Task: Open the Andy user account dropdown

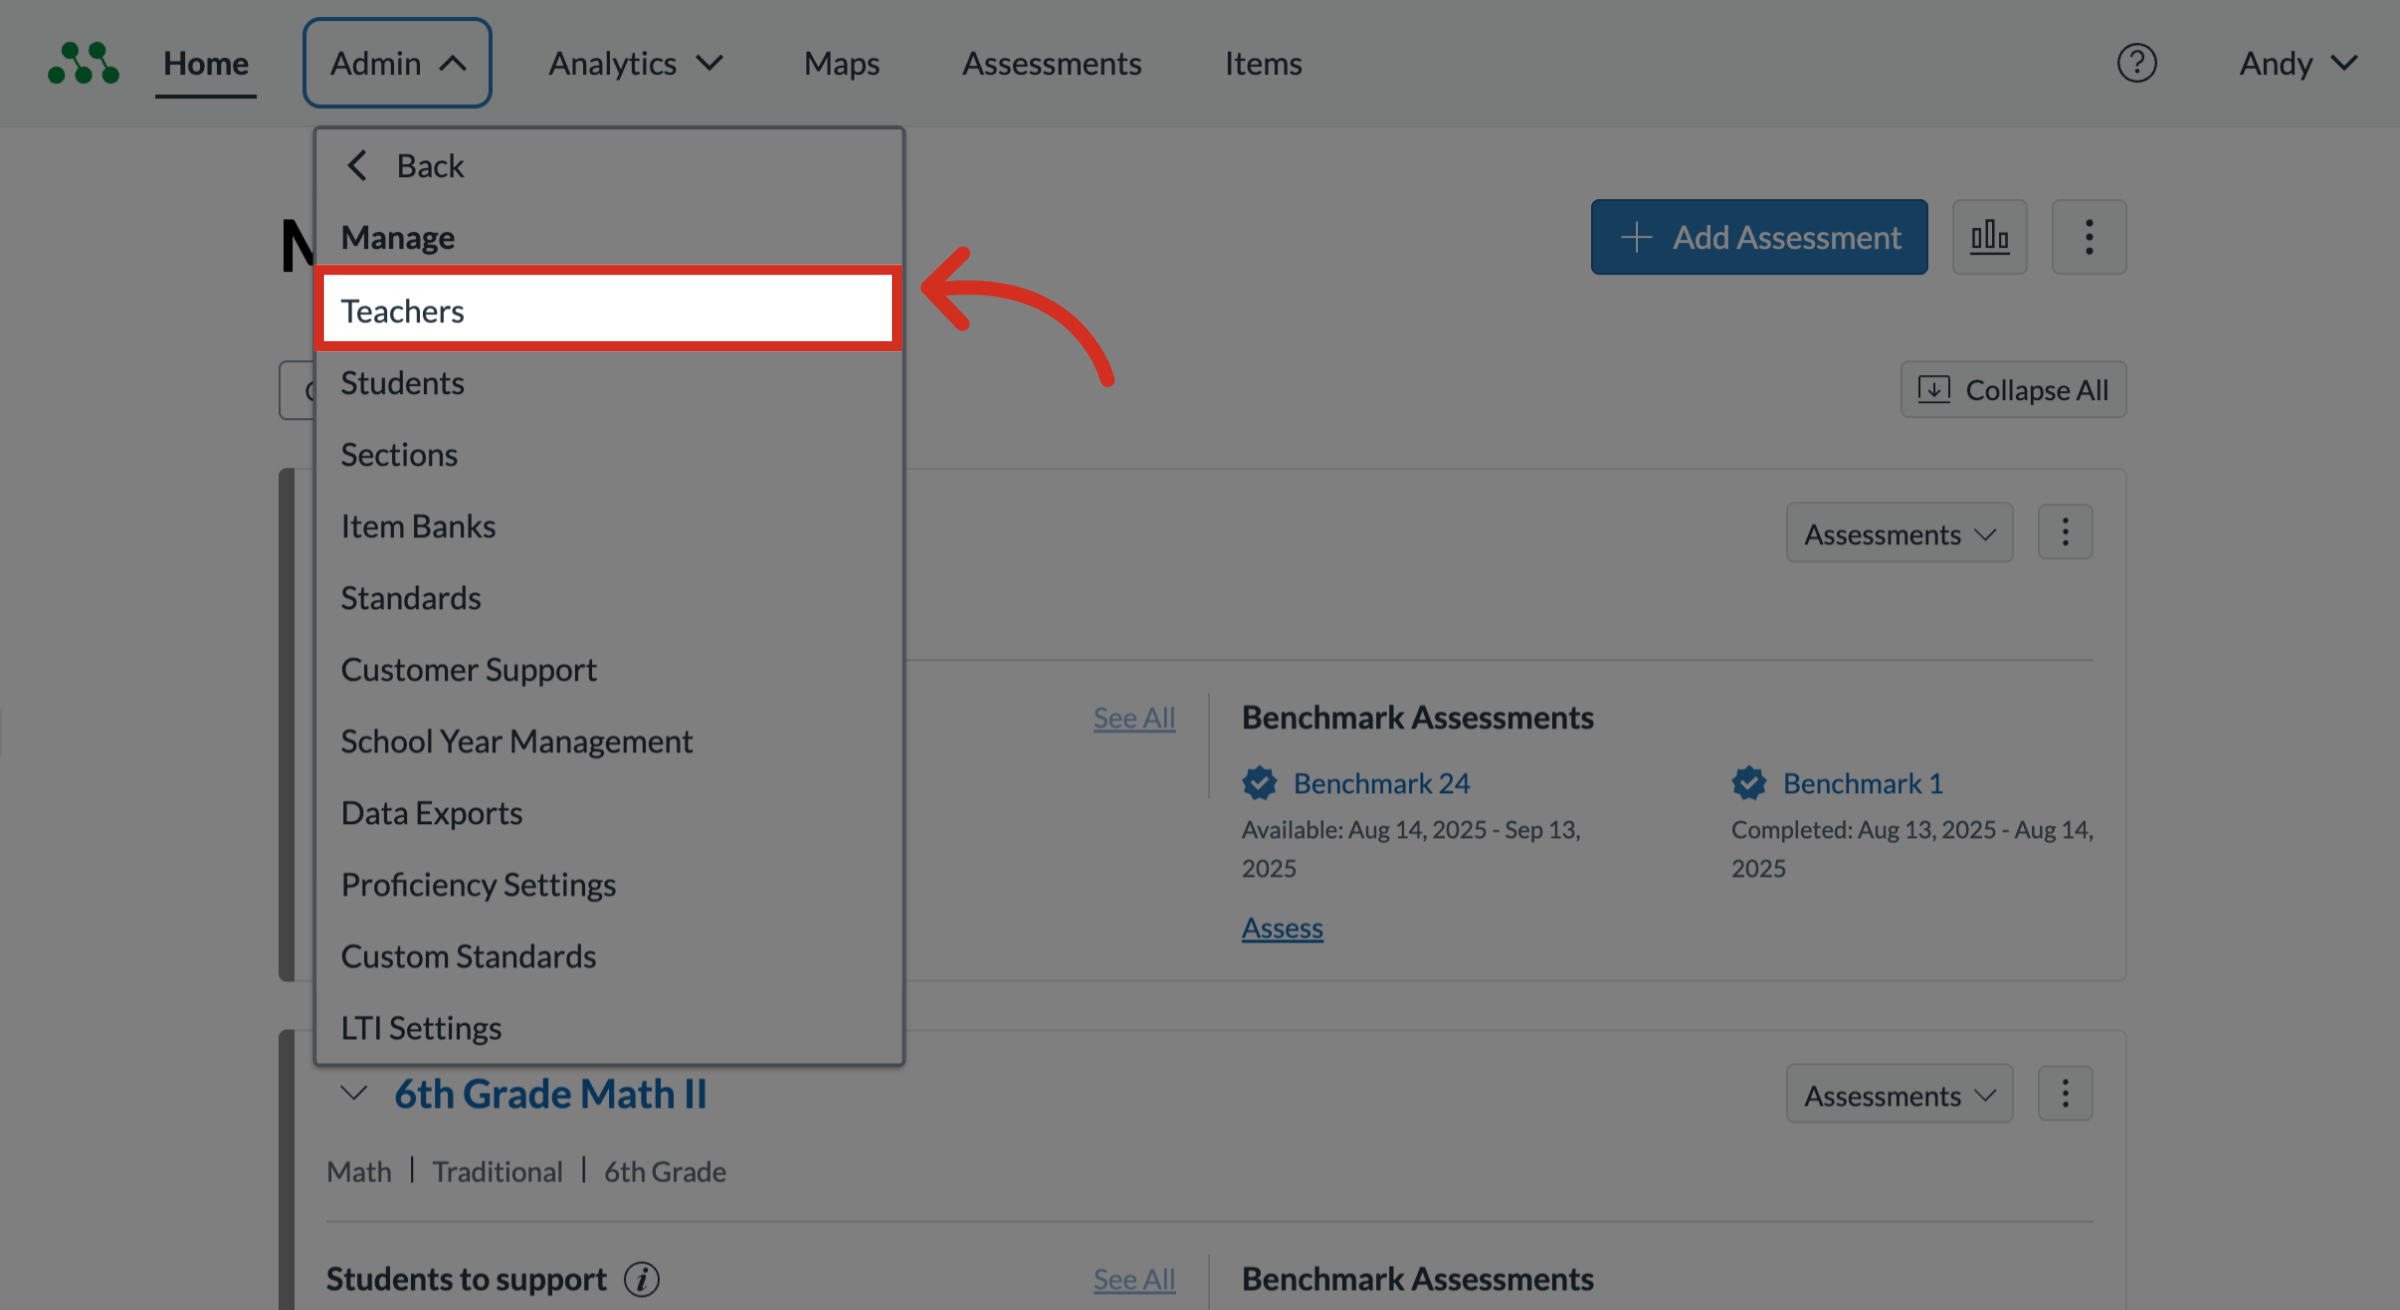Action: pyautogui.click(x=2297, y=63)
